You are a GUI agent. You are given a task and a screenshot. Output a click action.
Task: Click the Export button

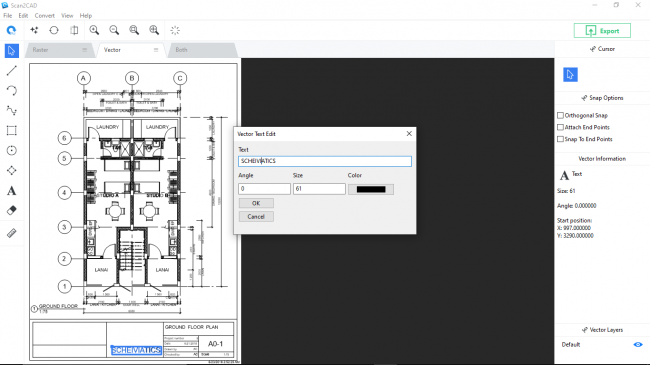[602, 31]
